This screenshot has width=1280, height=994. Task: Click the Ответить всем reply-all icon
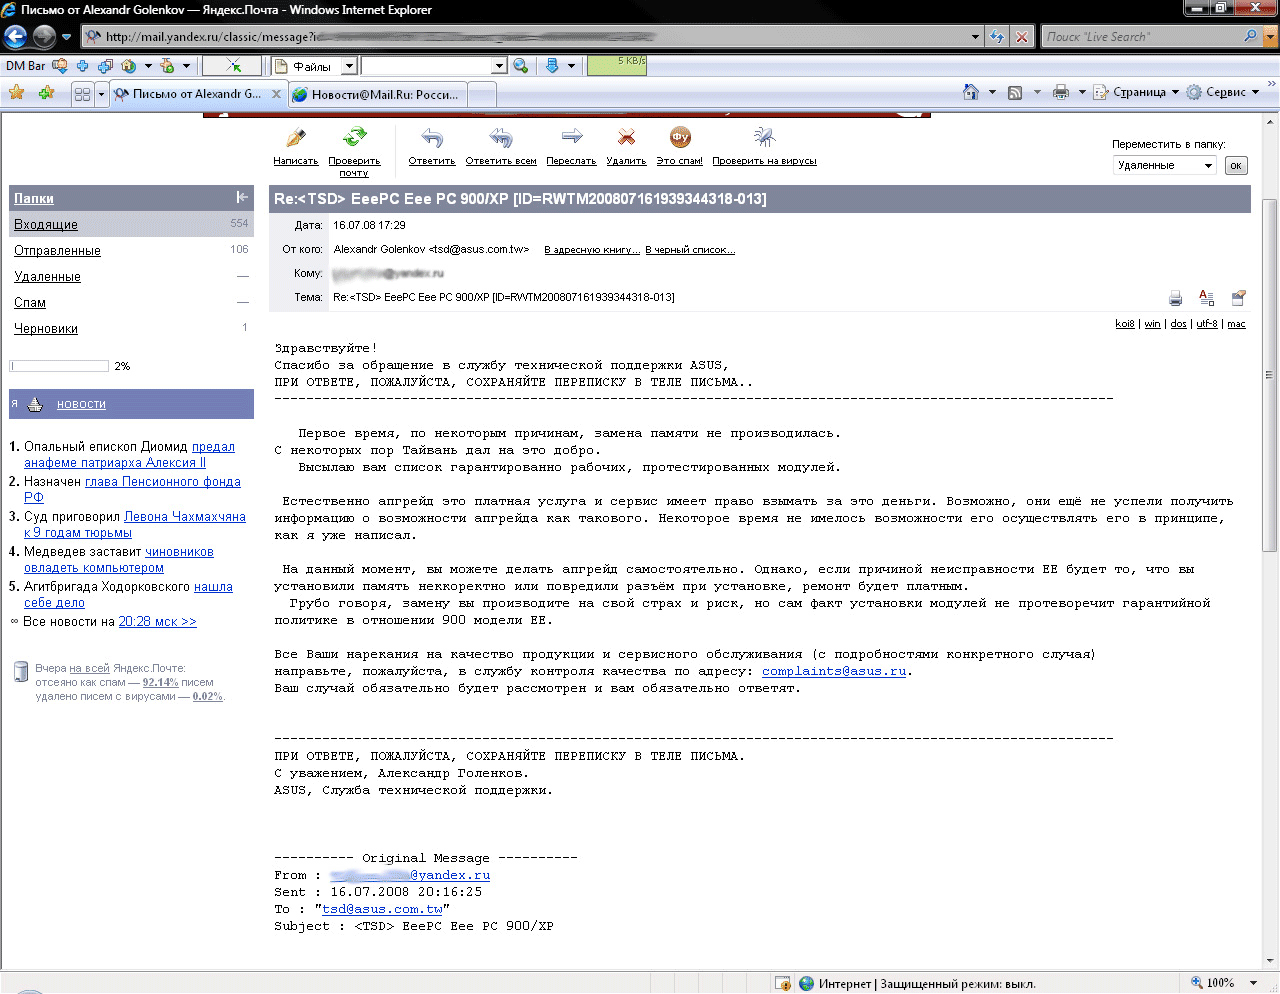point(501,137)
